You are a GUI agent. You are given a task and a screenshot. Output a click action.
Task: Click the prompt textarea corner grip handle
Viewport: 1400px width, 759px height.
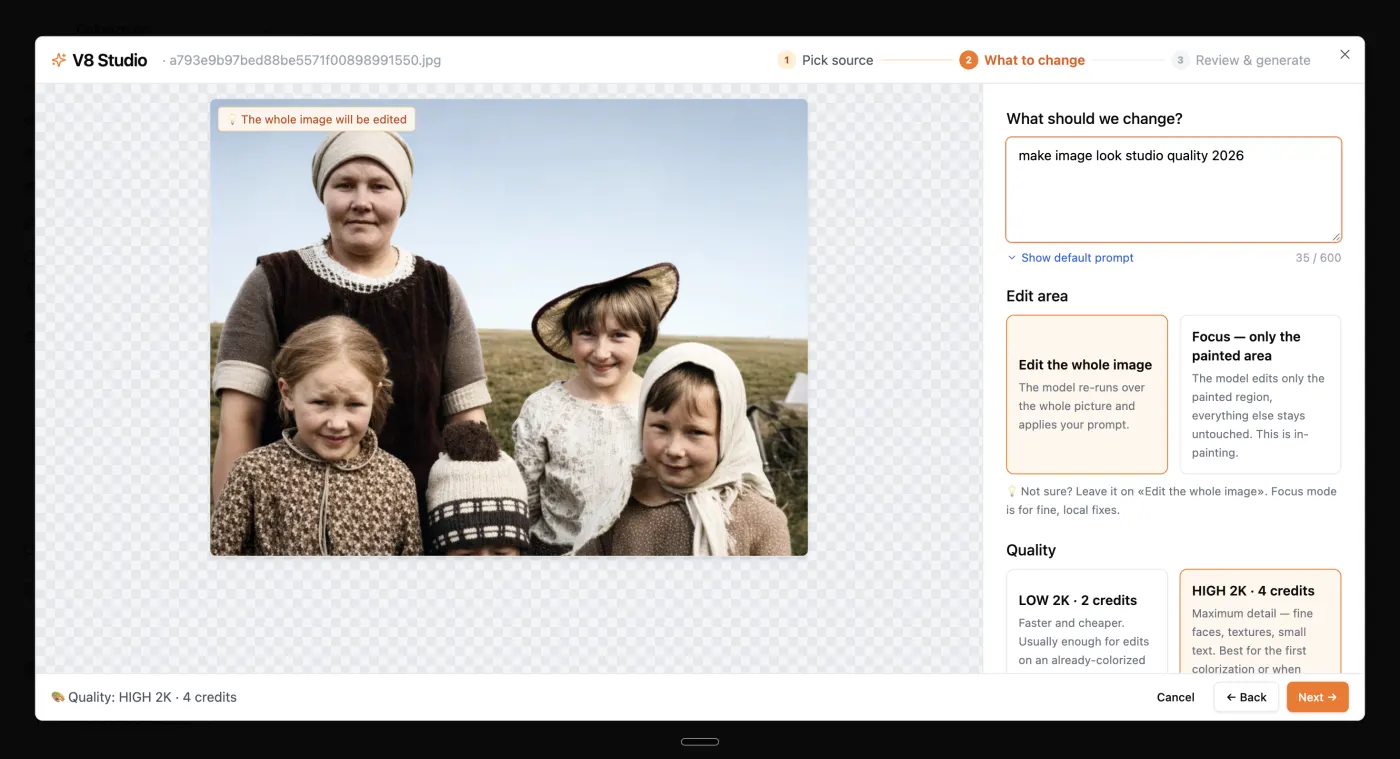(x=1335, y=236)
